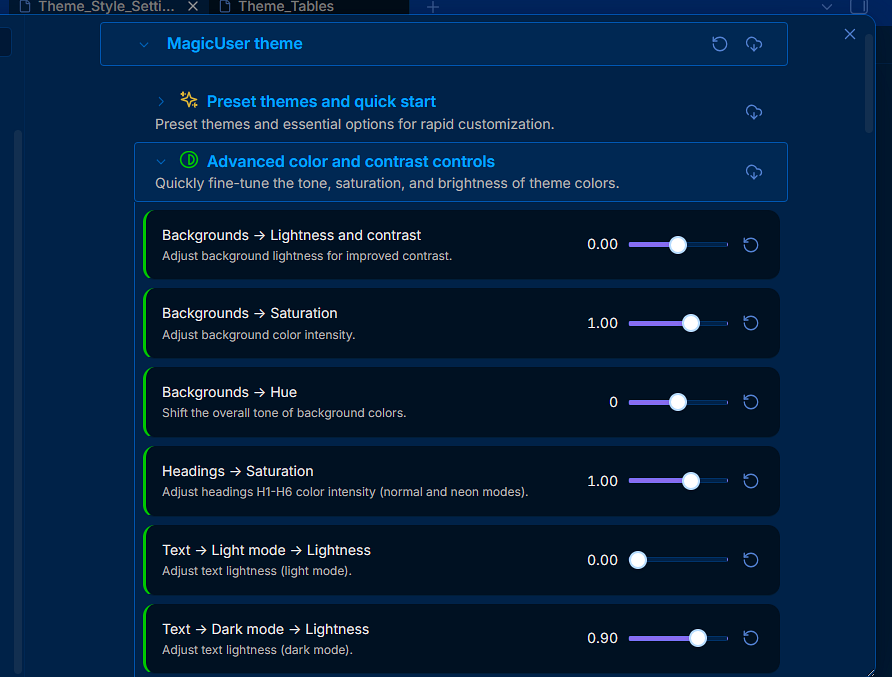Reset Backgrounds Lightness and contrast value
The image size is (892, 677).
751,245
